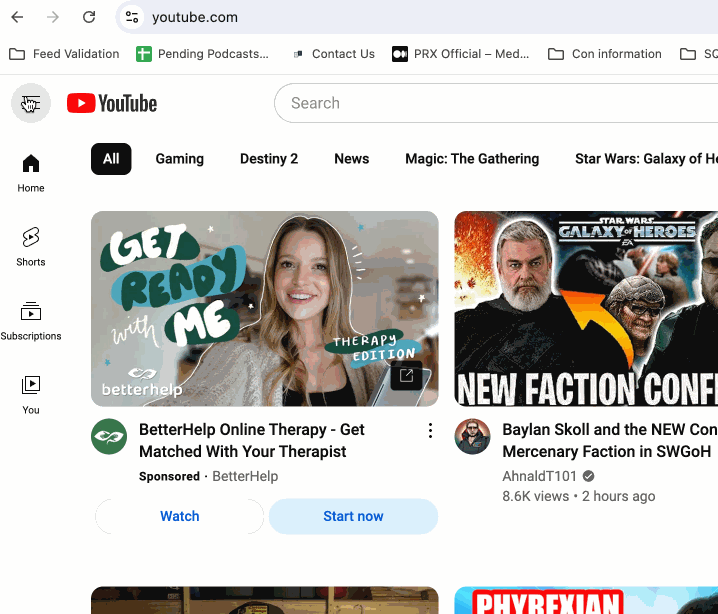Open the bottom-left partially visible video thumbnail
The height and width of the screenshot is (614, 718).
(x=265, y=600)
